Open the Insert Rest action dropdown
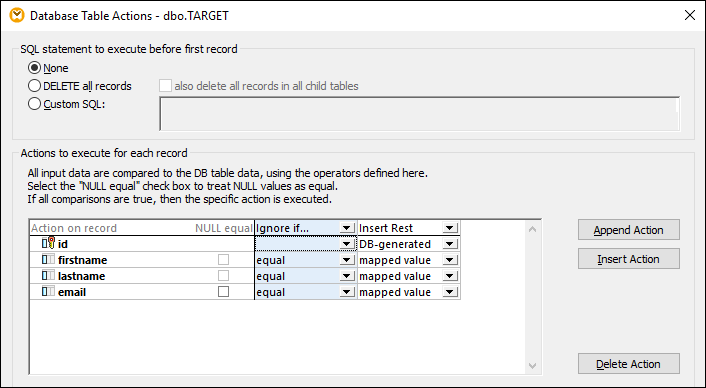706x388 pixels. [x=449, y=228]
